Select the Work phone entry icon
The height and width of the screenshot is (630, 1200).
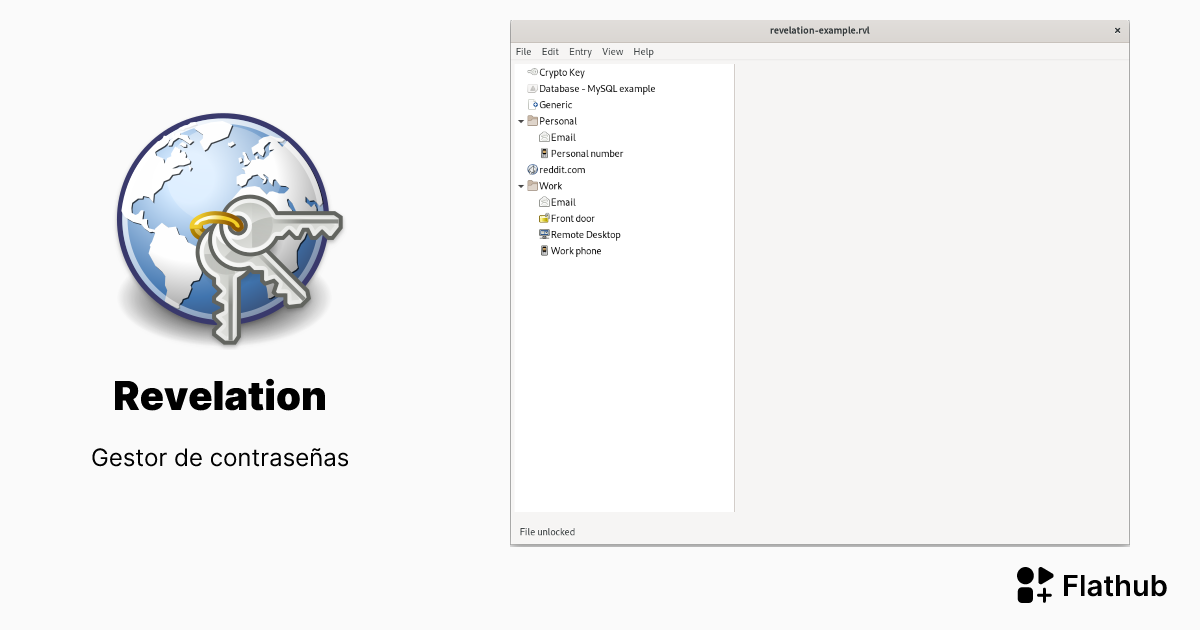pyautogui.click(x=543, y=250)
